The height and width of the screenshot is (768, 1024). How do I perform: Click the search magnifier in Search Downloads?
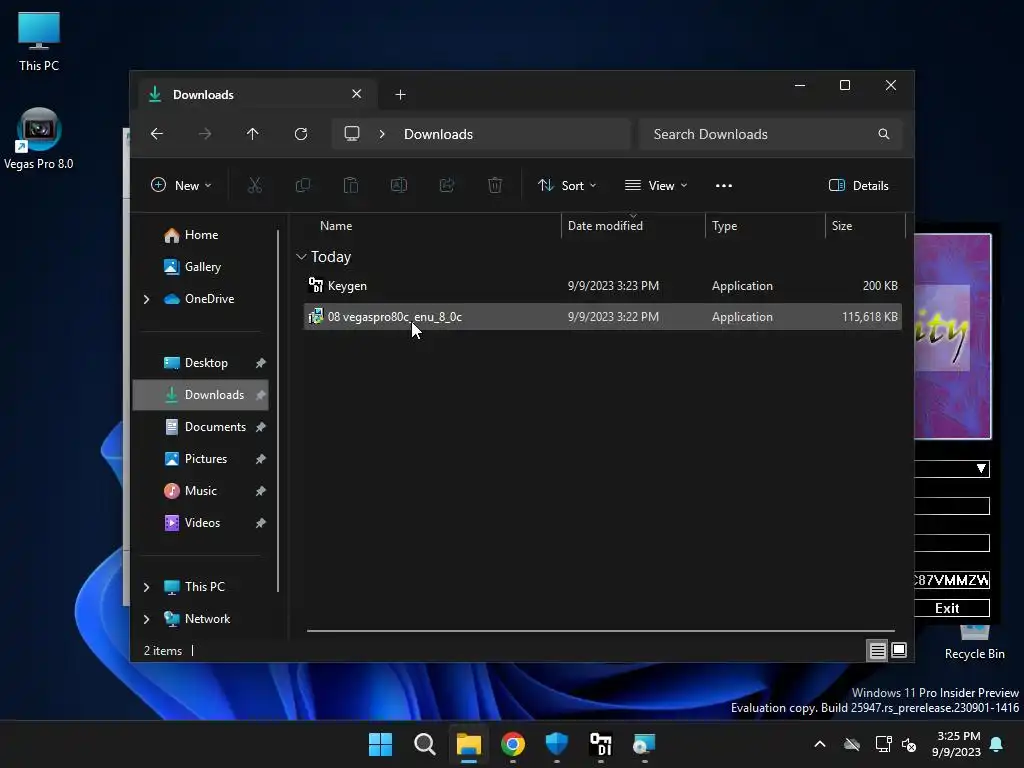click(884, 134)
